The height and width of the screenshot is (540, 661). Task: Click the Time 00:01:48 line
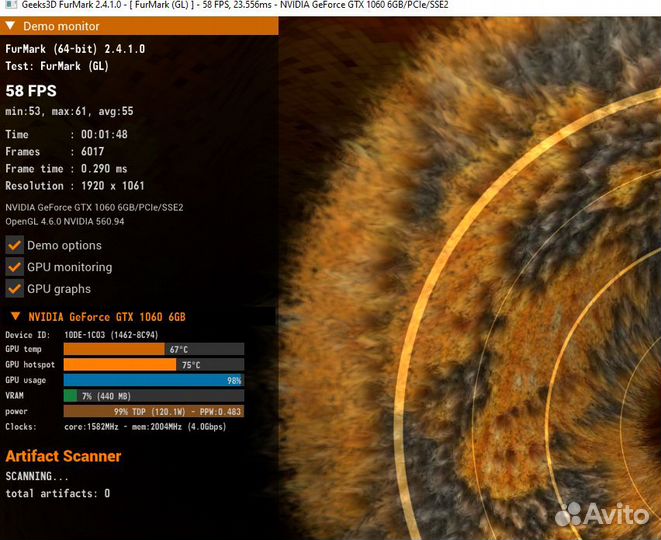coord(66,134)
